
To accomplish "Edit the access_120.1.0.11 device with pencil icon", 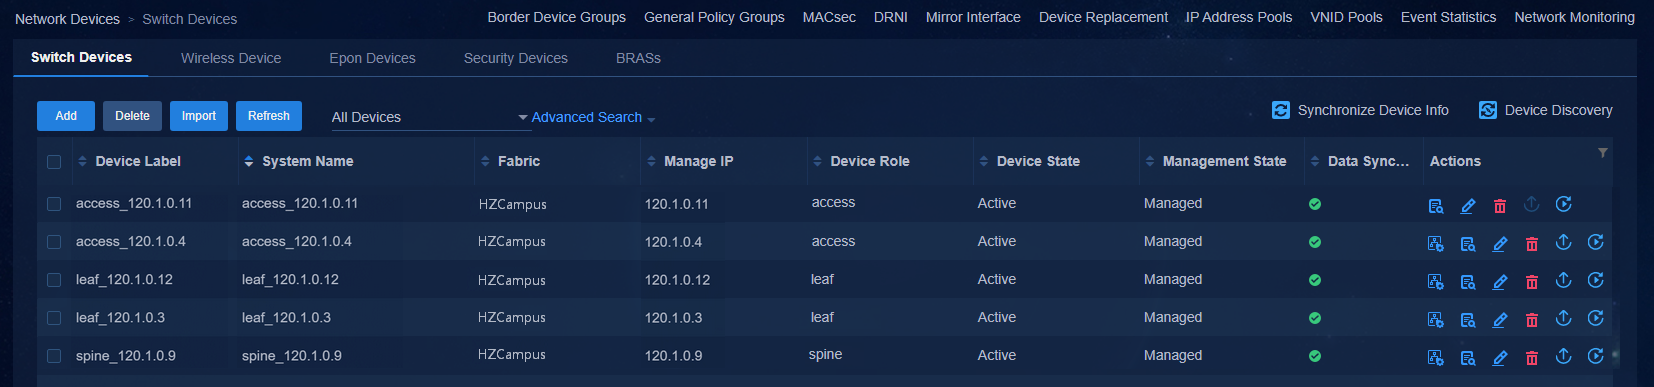I will click(1468, 205).
